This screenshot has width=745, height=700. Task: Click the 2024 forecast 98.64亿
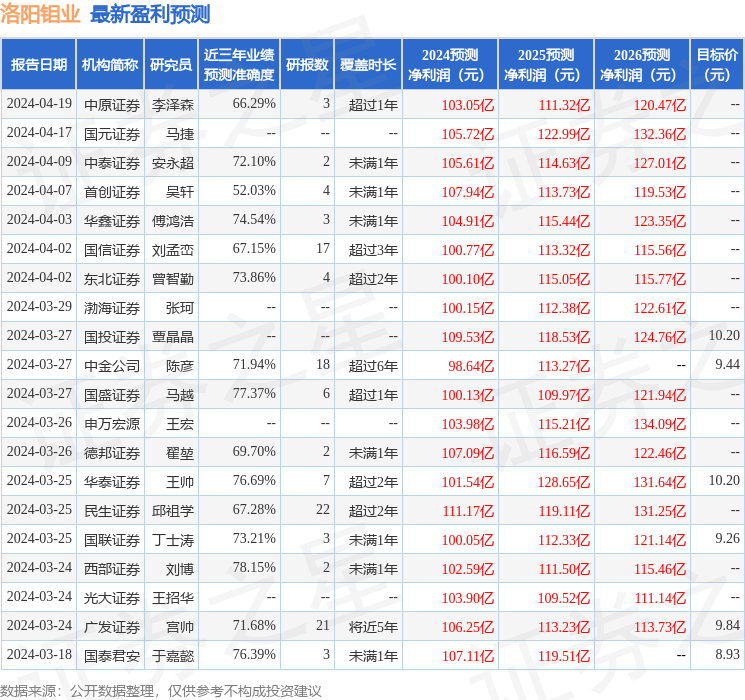[x=471, y=366]
